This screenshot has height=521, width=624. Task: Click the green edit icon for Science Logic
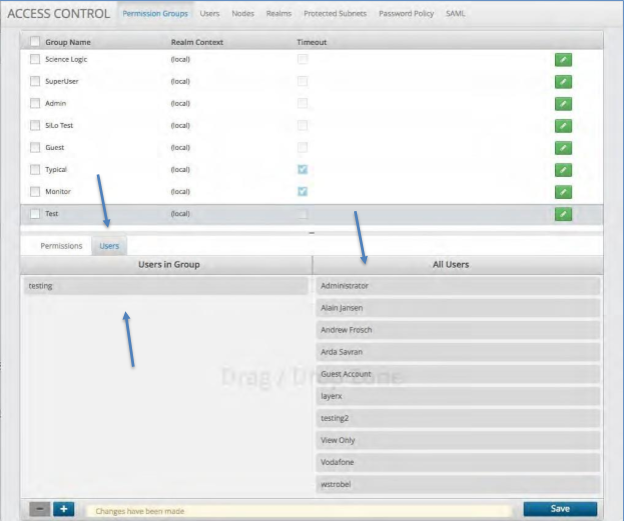pyautogui.click(x=563, y=60)
